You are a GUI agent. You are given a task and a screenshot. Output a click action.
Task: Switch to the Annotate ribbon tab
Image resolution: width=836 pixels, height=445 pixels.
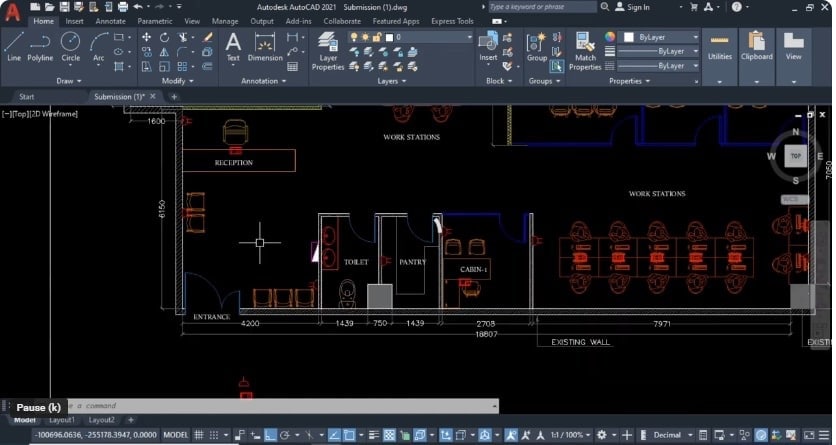110,21
